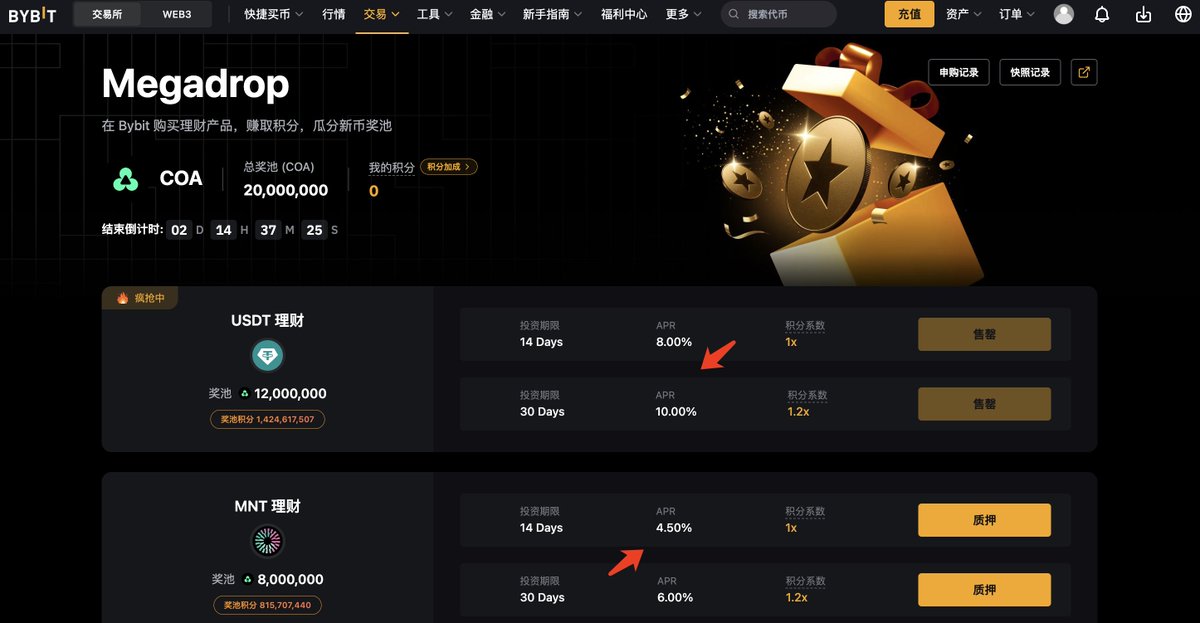
Task: Open the notification bell icon
Action: [x=1102, y=14]
